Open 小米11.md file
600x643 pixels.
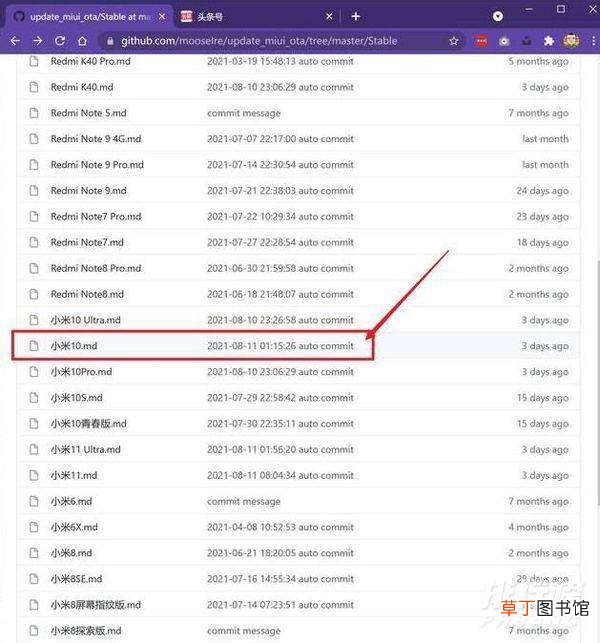point(74,475)
